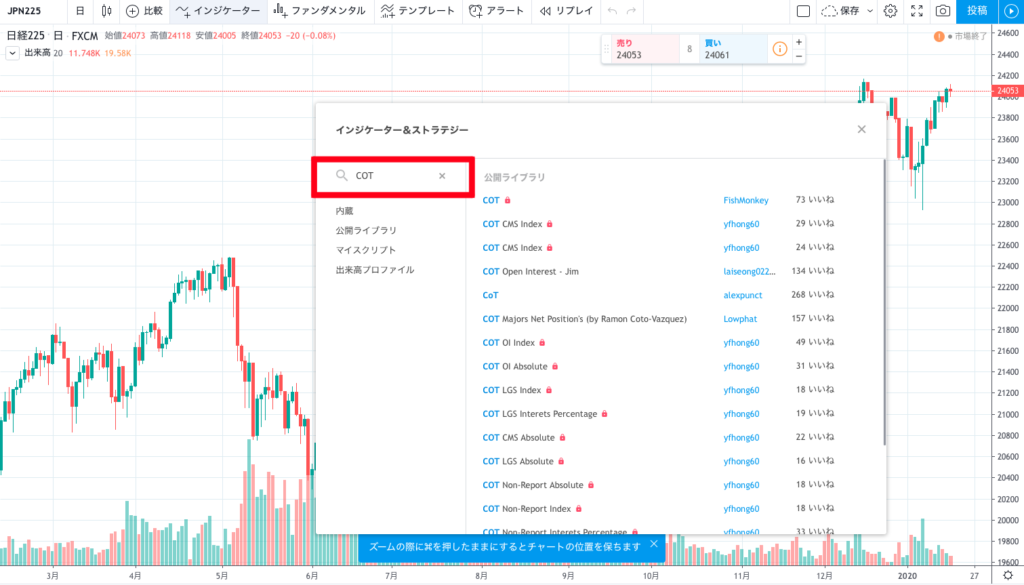
Task: Enter fullscreen chart mode
Action: click(917, 11)
